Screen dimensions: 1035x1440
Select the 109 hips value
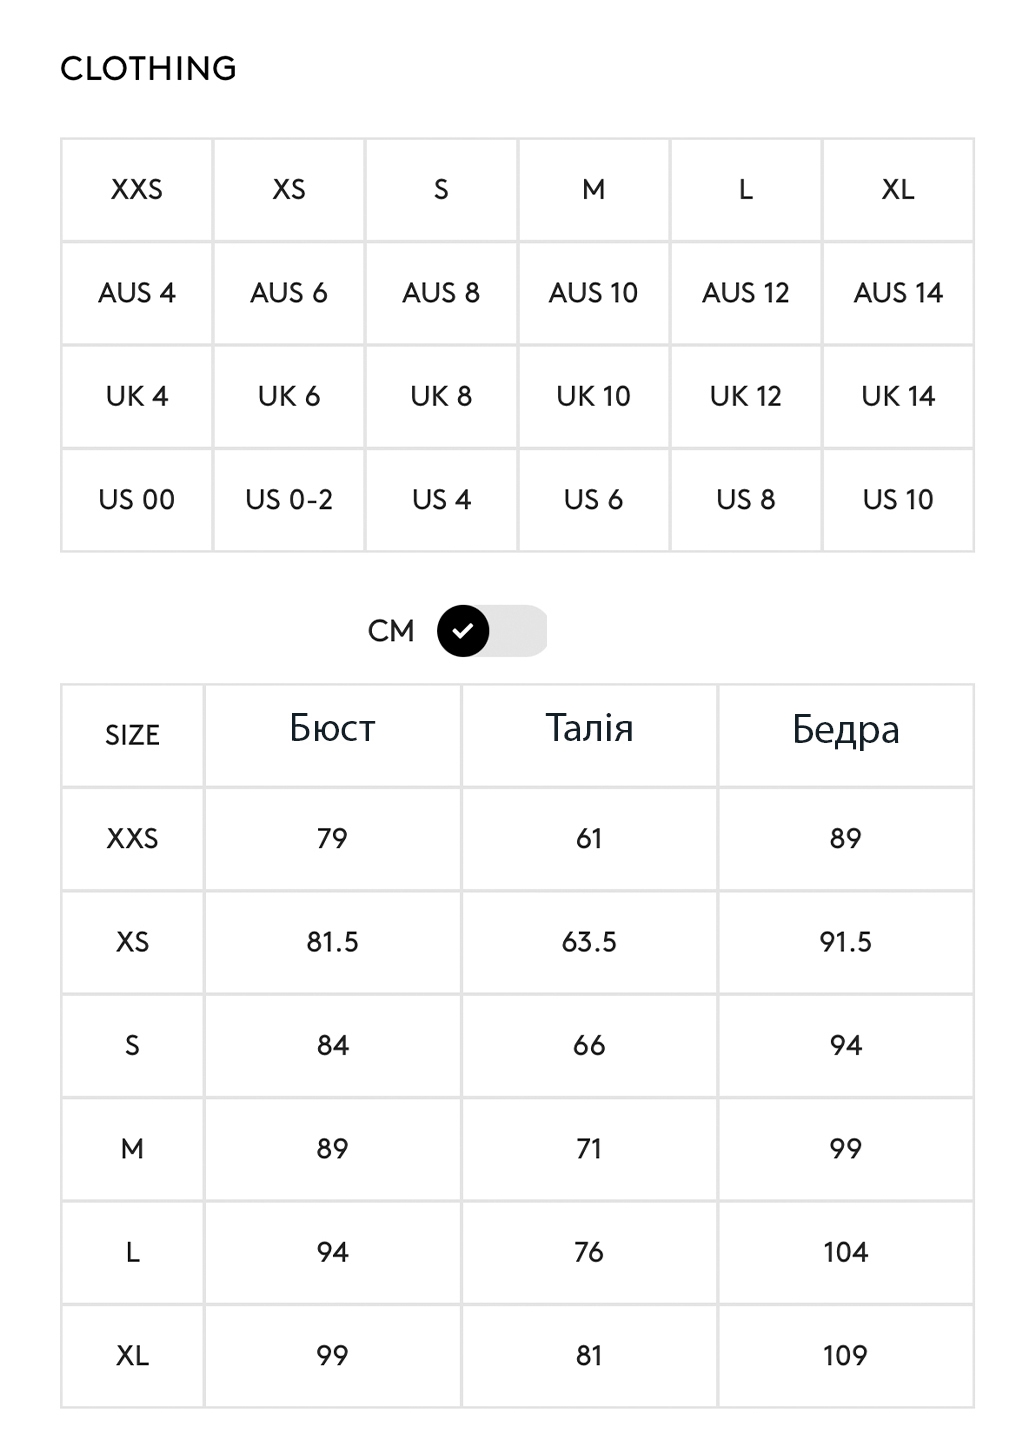click(x=846, y=1356)
